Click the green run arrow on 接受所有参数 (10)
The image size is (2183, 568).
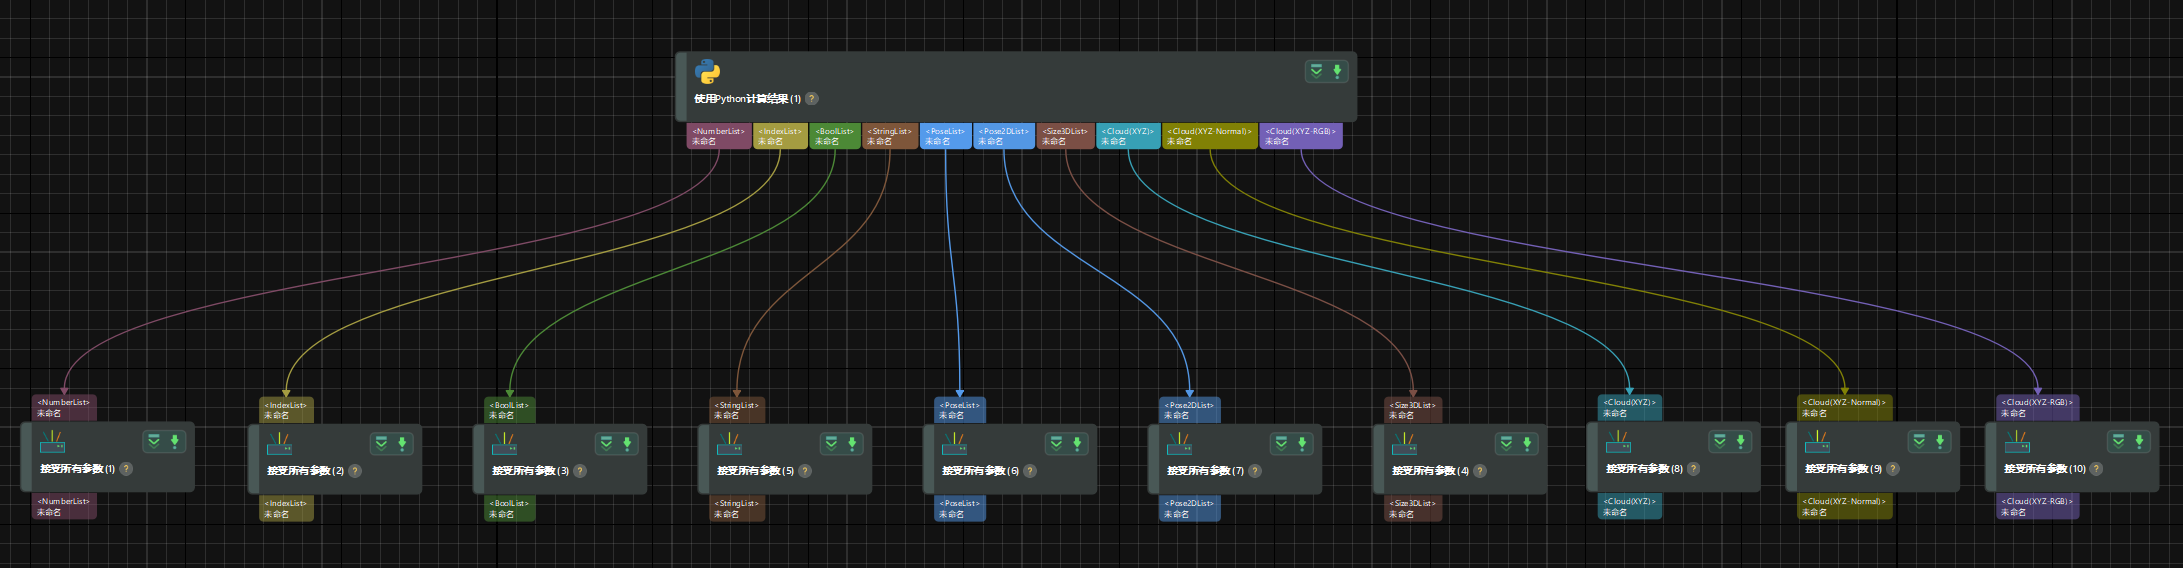click(2139, 441)
